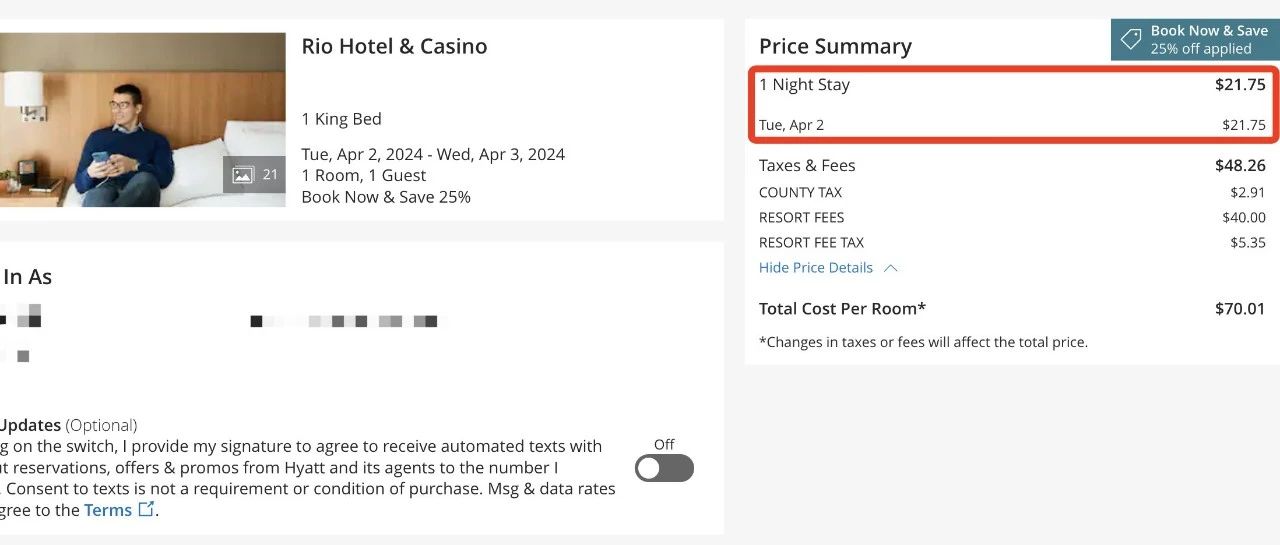Click the external link icon beside Terms
The width and height of the screenshot is (1280, 545).
(x=146, y=509)
